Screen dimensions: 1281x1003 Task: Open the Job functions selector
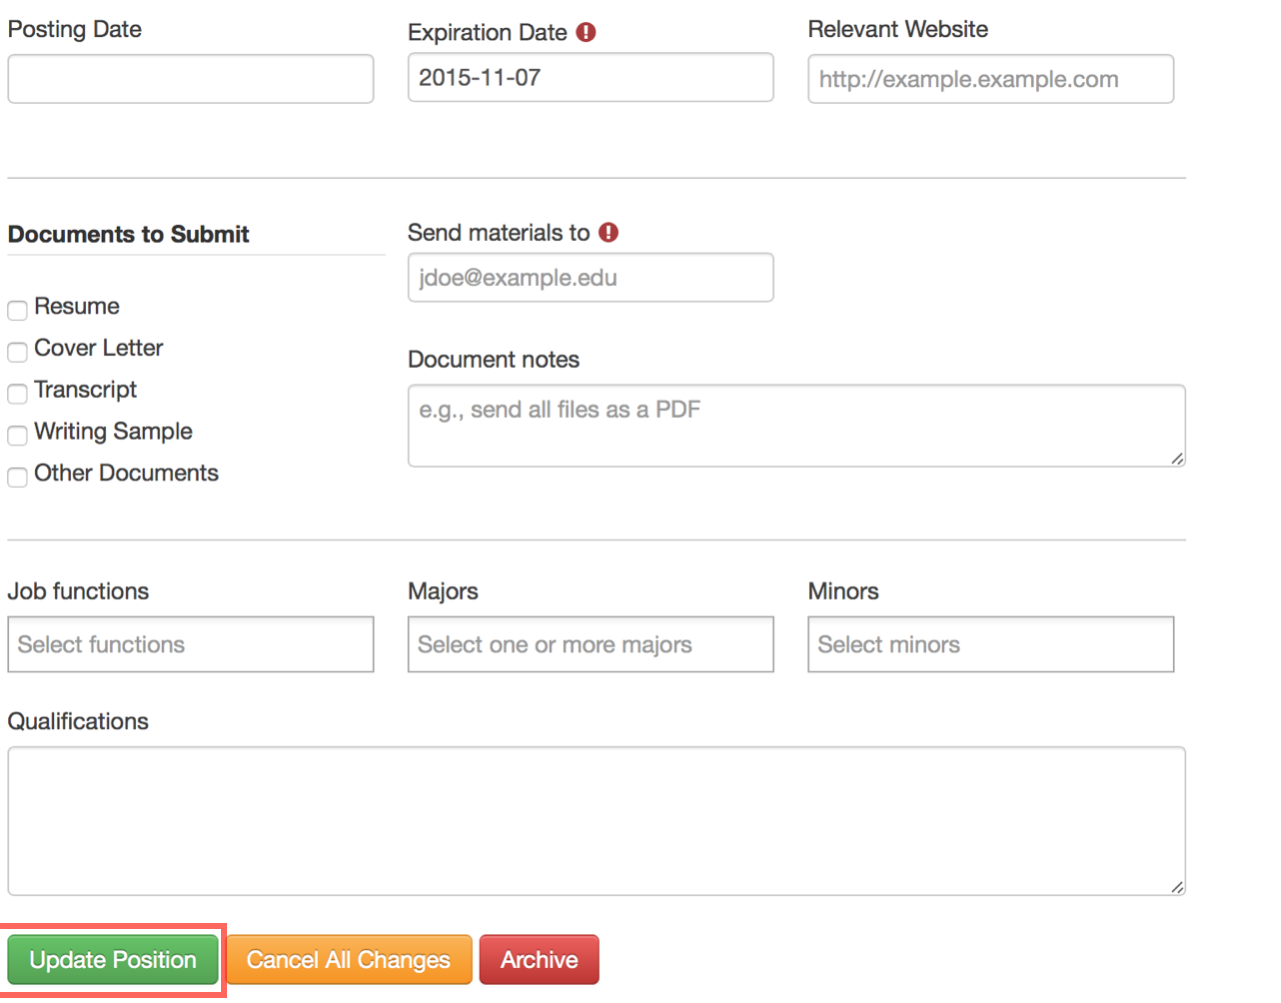[x=190, y=644]
